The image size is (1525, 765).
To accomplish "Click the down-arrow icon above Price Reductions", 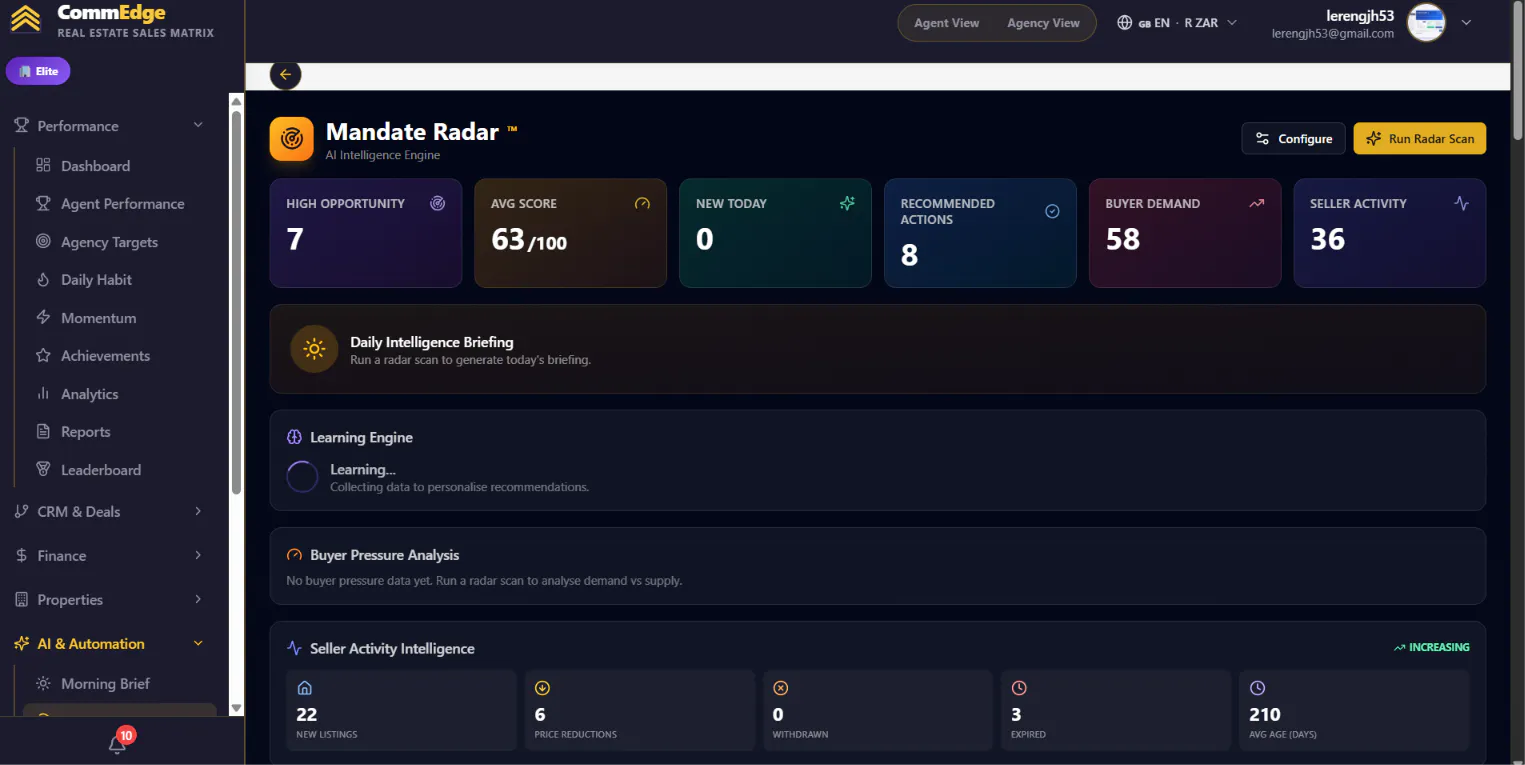I will tap(543, 688).
